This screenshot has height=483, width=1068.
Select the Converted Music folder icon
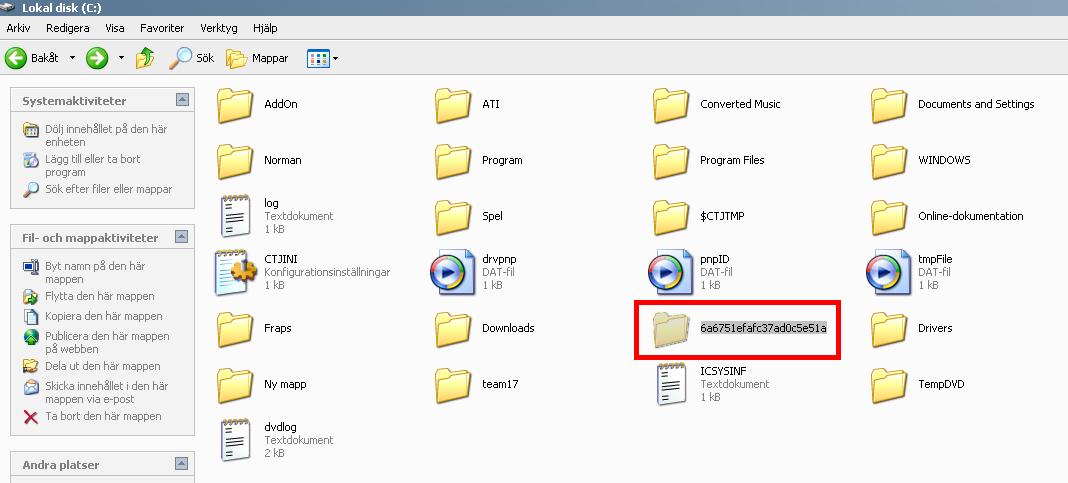click(x=671, y=105)
